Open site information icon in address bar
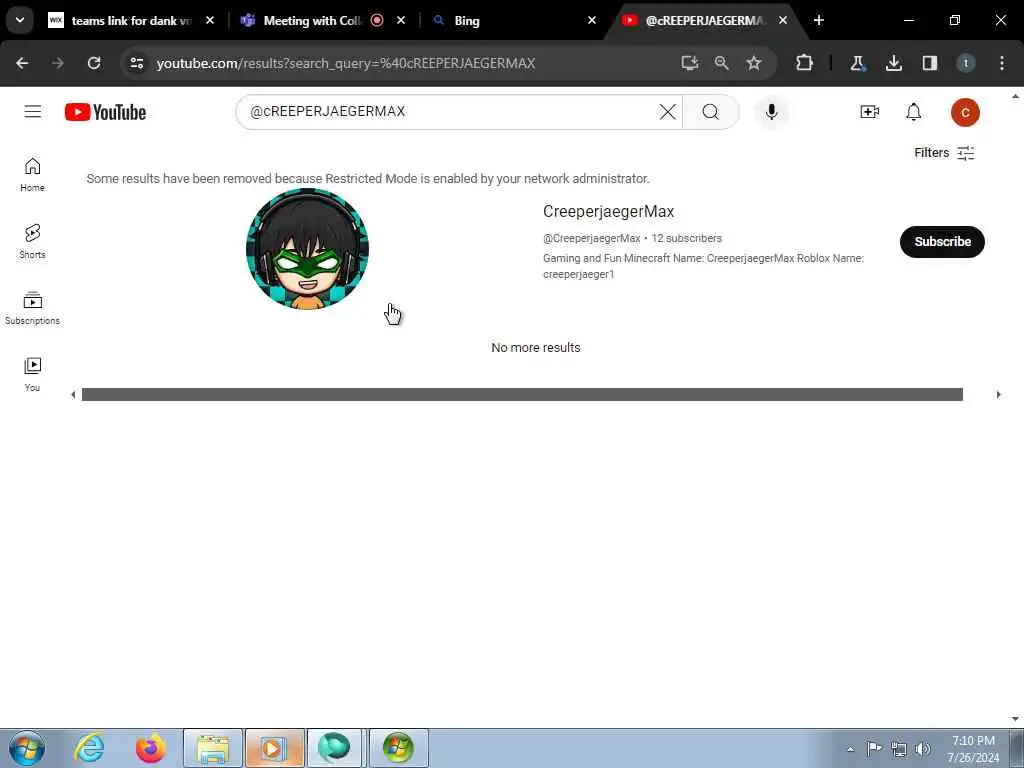 click(x=136, y=63)
